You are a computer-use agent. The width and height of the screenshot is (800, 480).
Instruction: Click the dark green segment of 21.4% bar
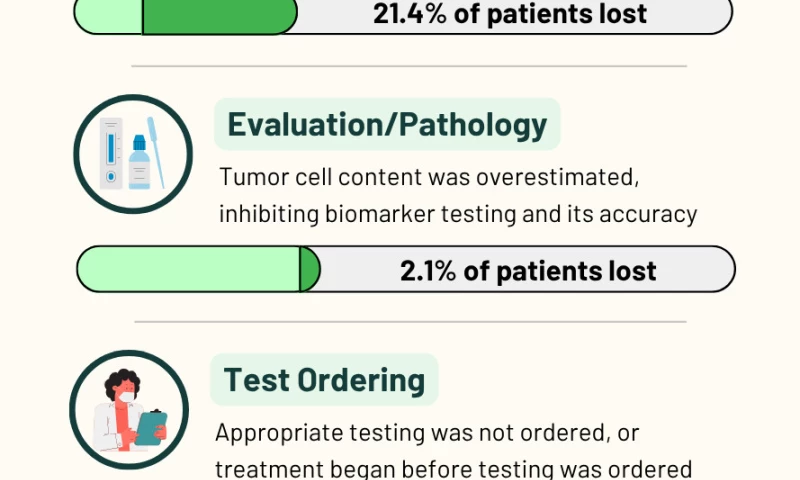coord(220,15)
